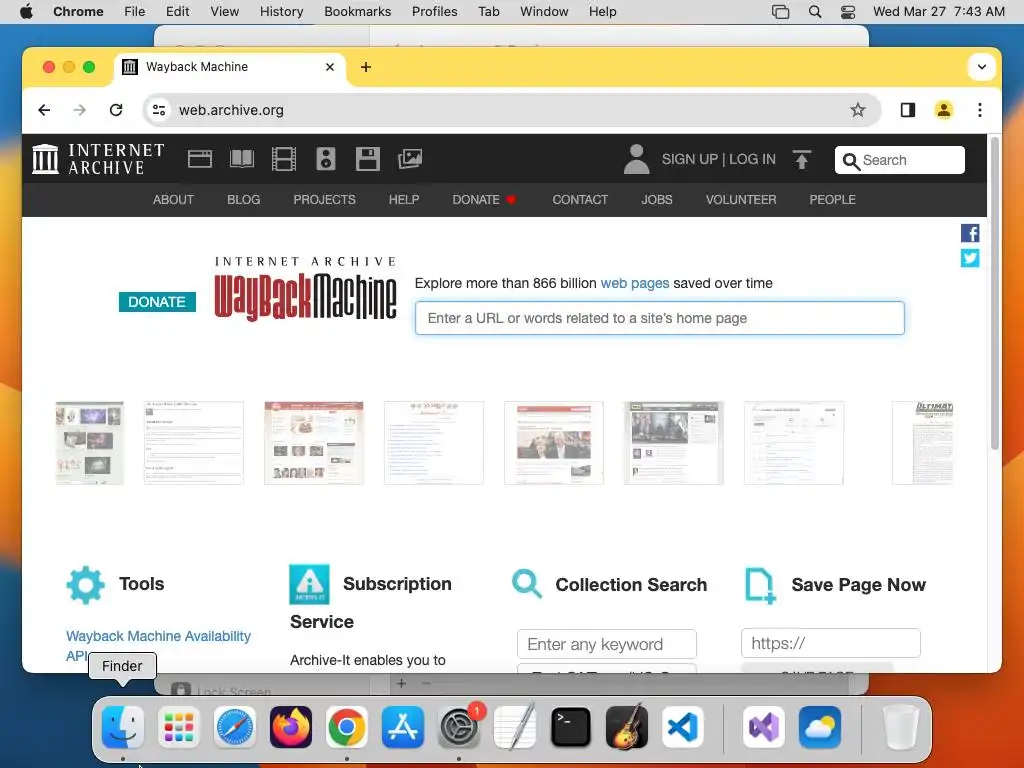Open Chrome side panel icon
Viewport: 1024px width, 768px height.
(x=908, y=110)
